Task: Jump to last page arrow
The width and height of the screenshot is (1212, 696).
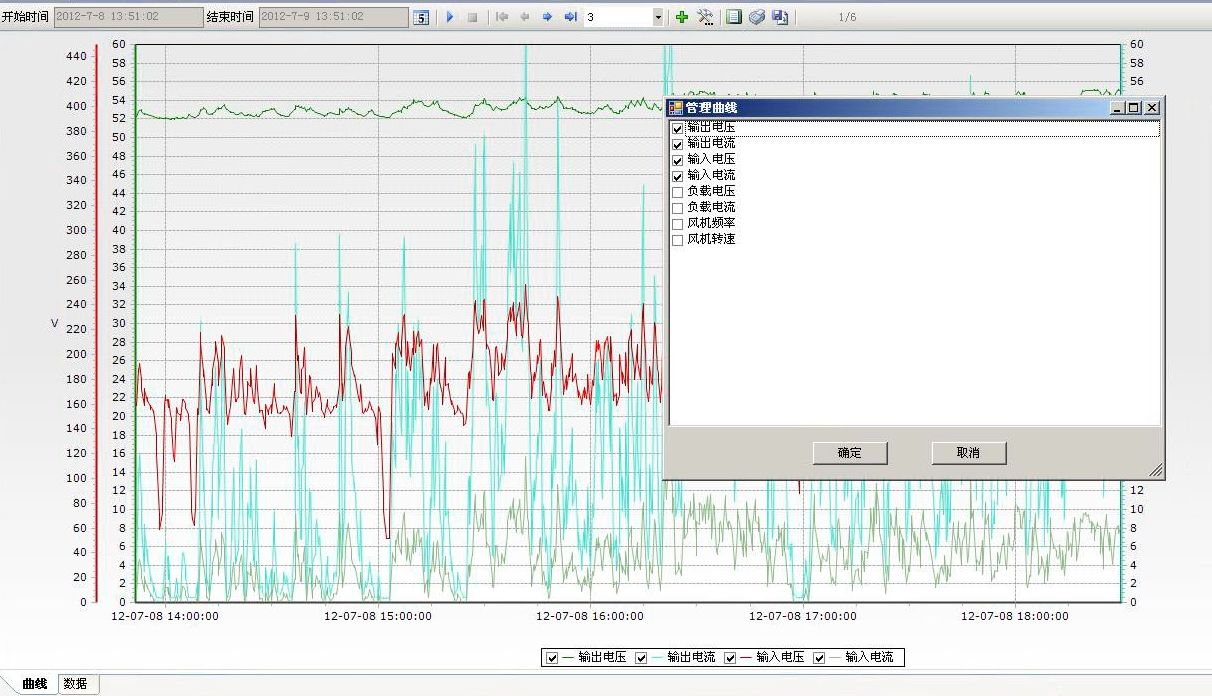Action: [x=570, y=17]
